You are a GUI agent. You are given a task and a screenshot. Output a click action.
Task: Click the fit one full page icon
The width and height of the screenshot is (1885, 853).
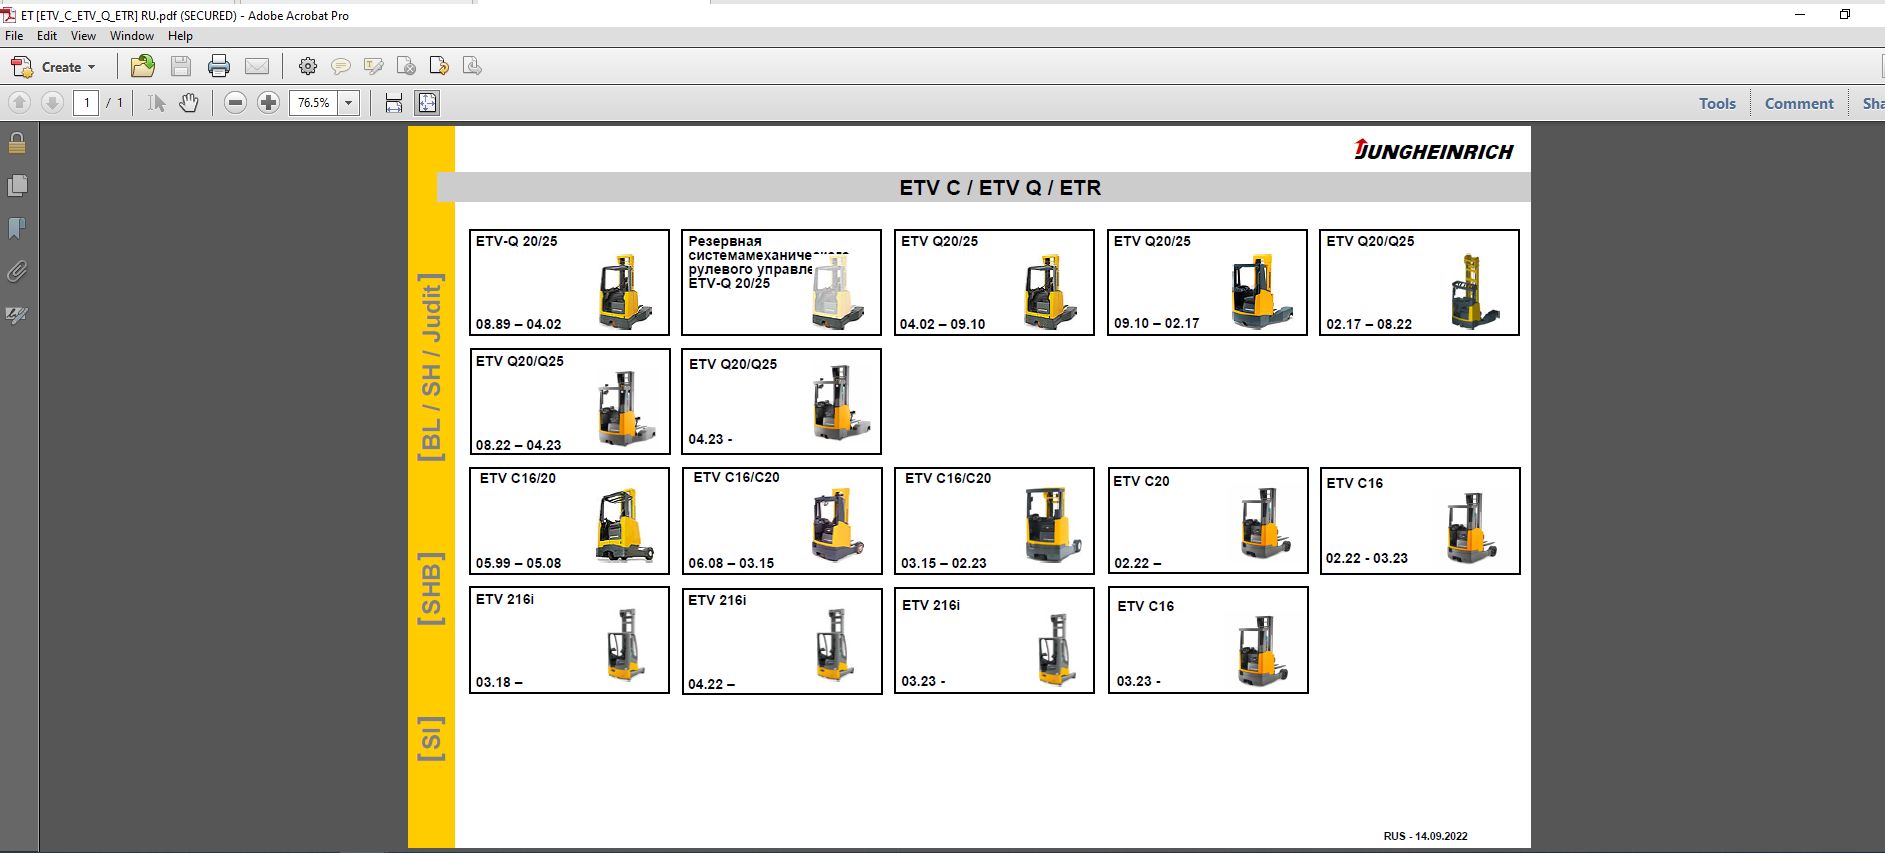point(427,103)
